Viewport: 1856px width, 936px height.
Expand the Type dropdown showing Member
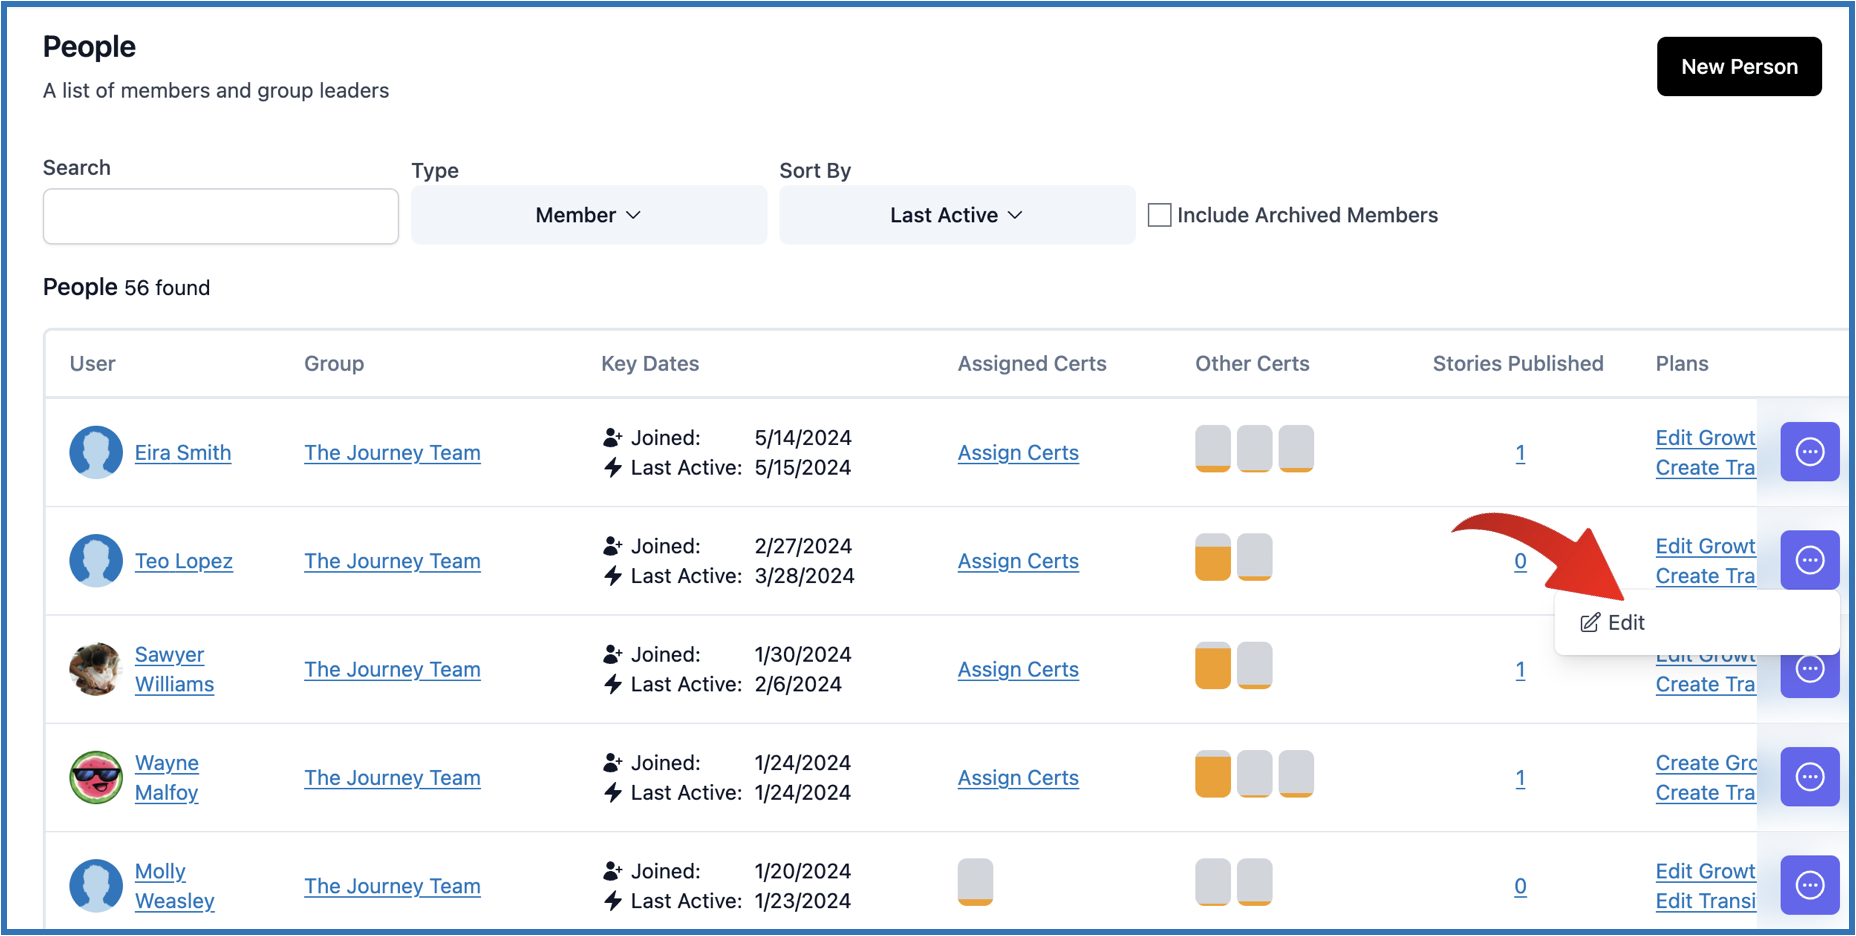point(588,215)
